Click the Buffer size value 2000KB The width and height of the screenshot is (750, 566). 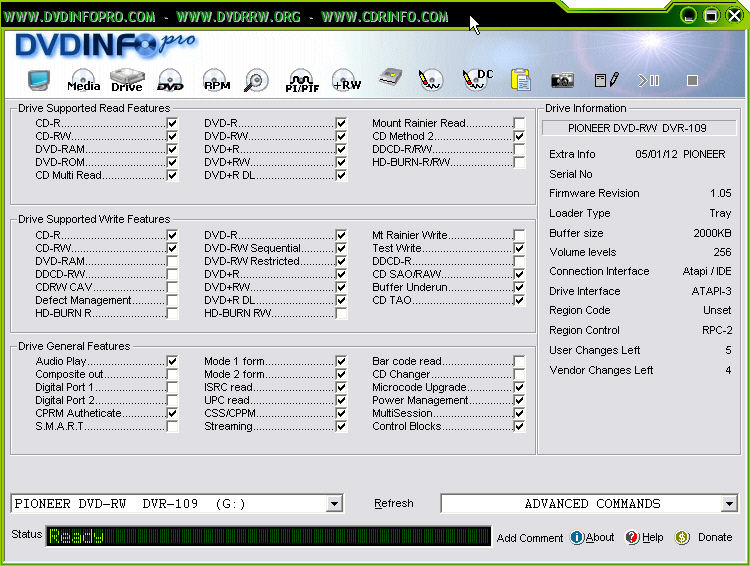click(712, 233)
